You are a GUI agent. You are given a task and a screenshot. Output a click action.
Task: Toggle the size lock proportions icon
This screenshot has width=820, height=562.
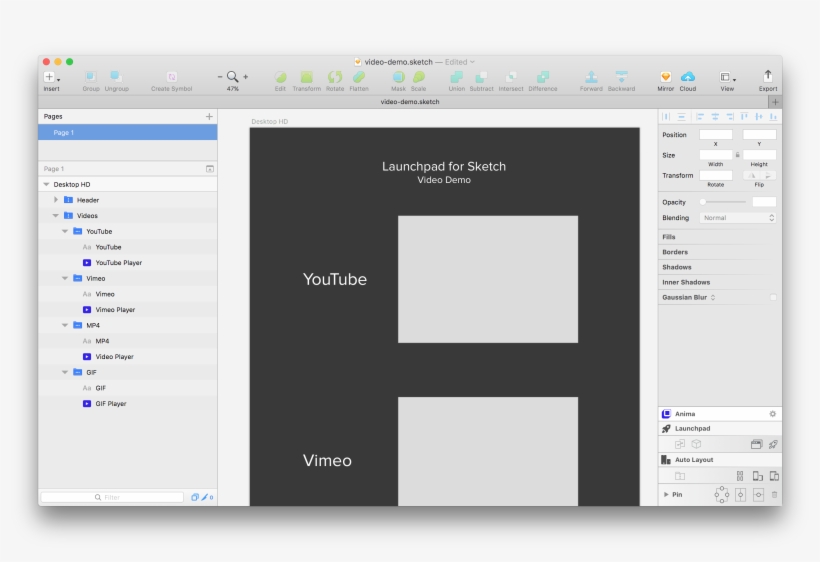pyautogui.click(x=737, y=155)
